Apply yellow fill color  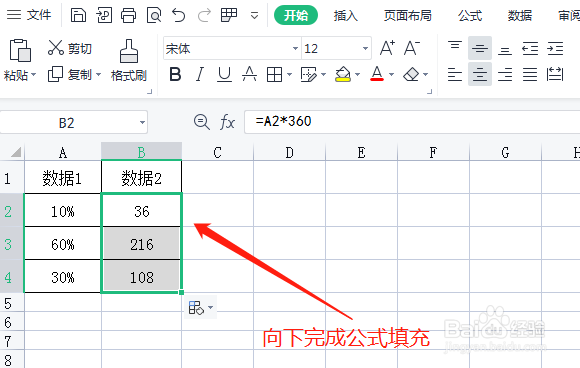point(343,74)
